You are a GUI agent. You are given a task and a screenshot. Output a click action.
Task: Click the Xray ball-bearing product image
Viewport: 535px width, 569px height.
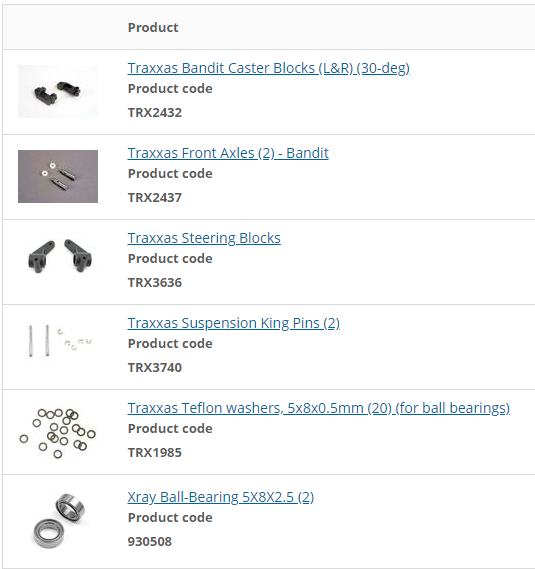click(x=58, y=520)
